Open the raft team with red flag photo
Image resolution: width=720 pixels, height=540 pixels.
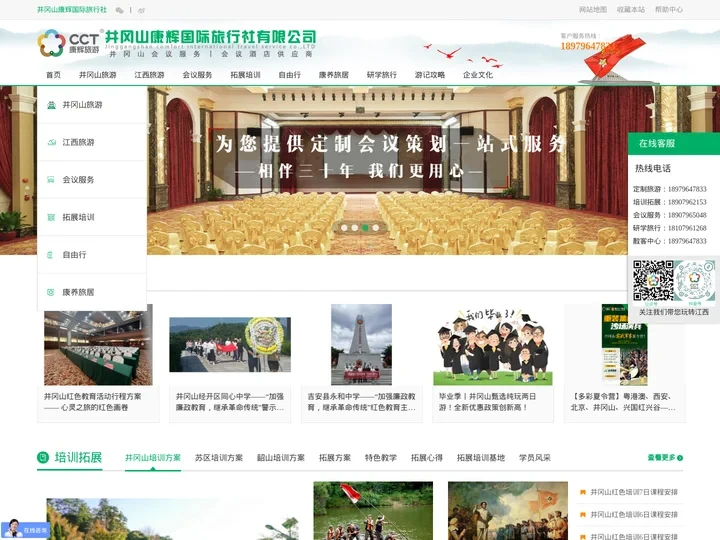[x=373, y=511]
